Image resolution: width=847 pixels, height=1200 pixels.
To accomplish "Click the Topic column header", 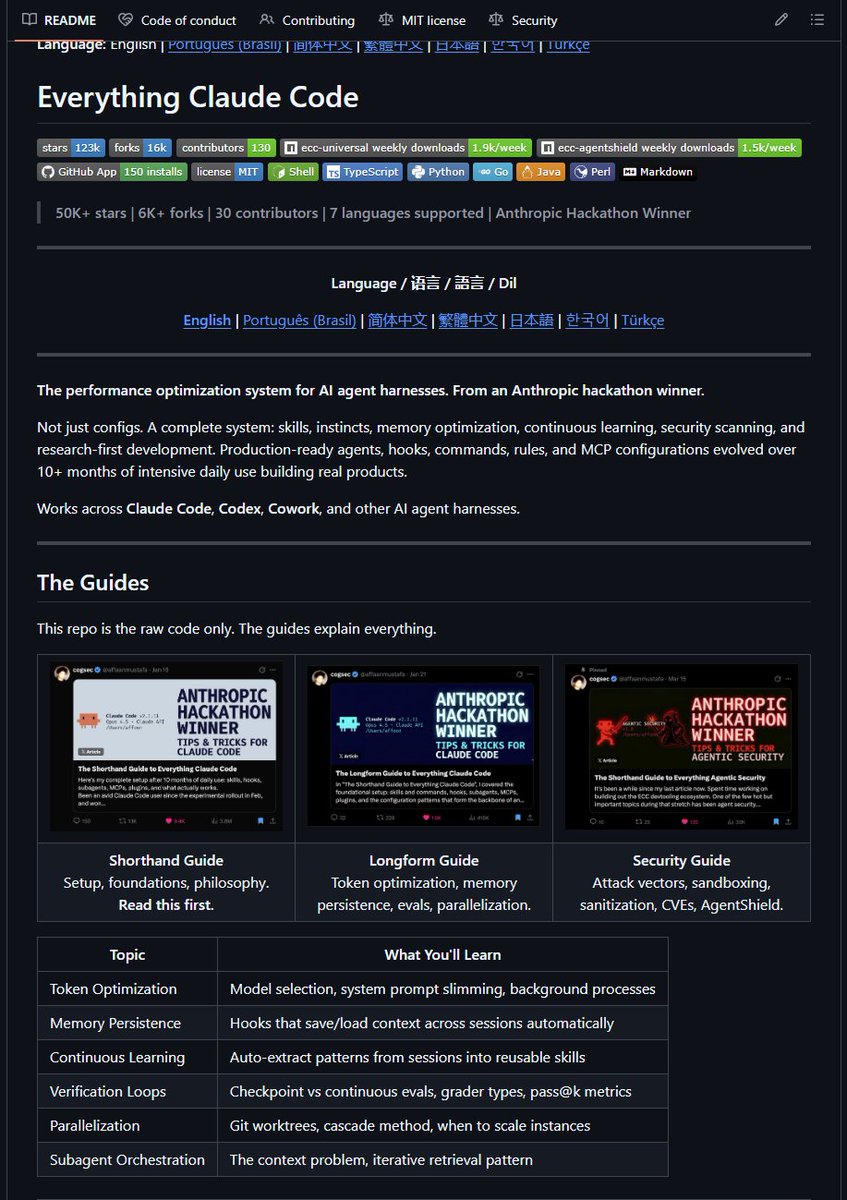I will point(127,955).
